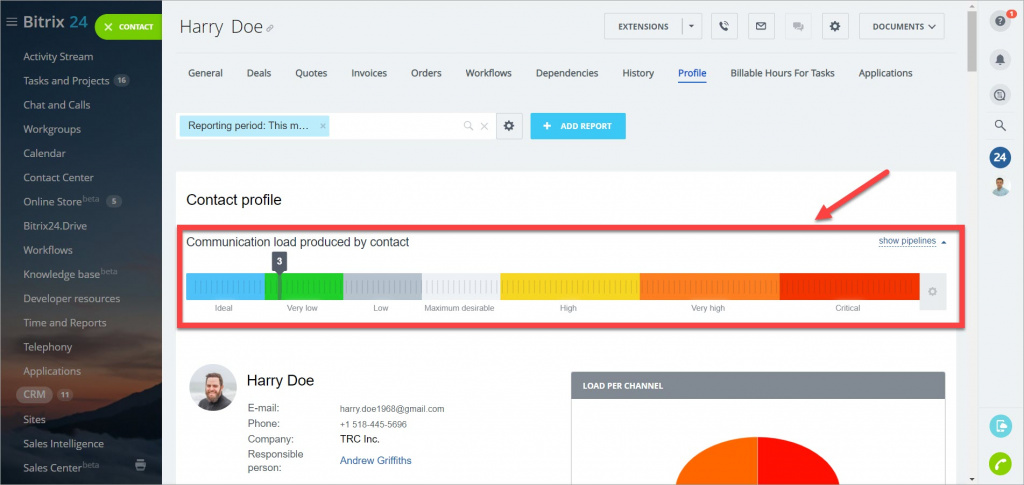The image size is (1024, 485).
Task: Open Billable Hours For Tasks tab
Action: [782, 73]
